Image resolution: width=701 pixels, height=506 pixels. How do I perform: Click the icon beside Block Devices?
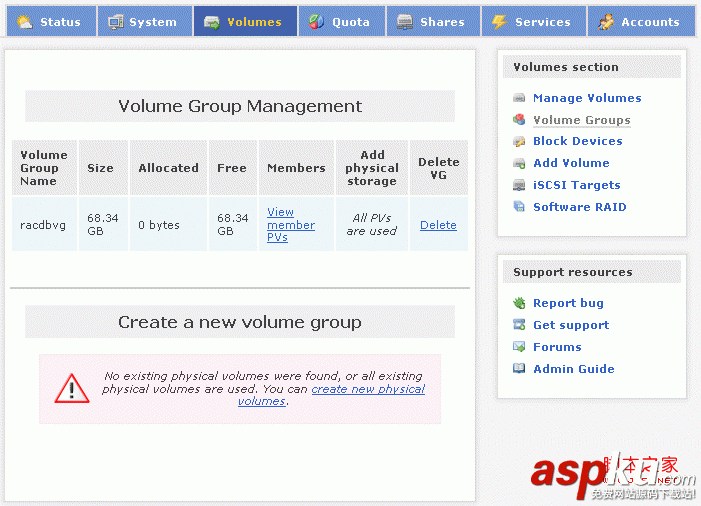519,141
